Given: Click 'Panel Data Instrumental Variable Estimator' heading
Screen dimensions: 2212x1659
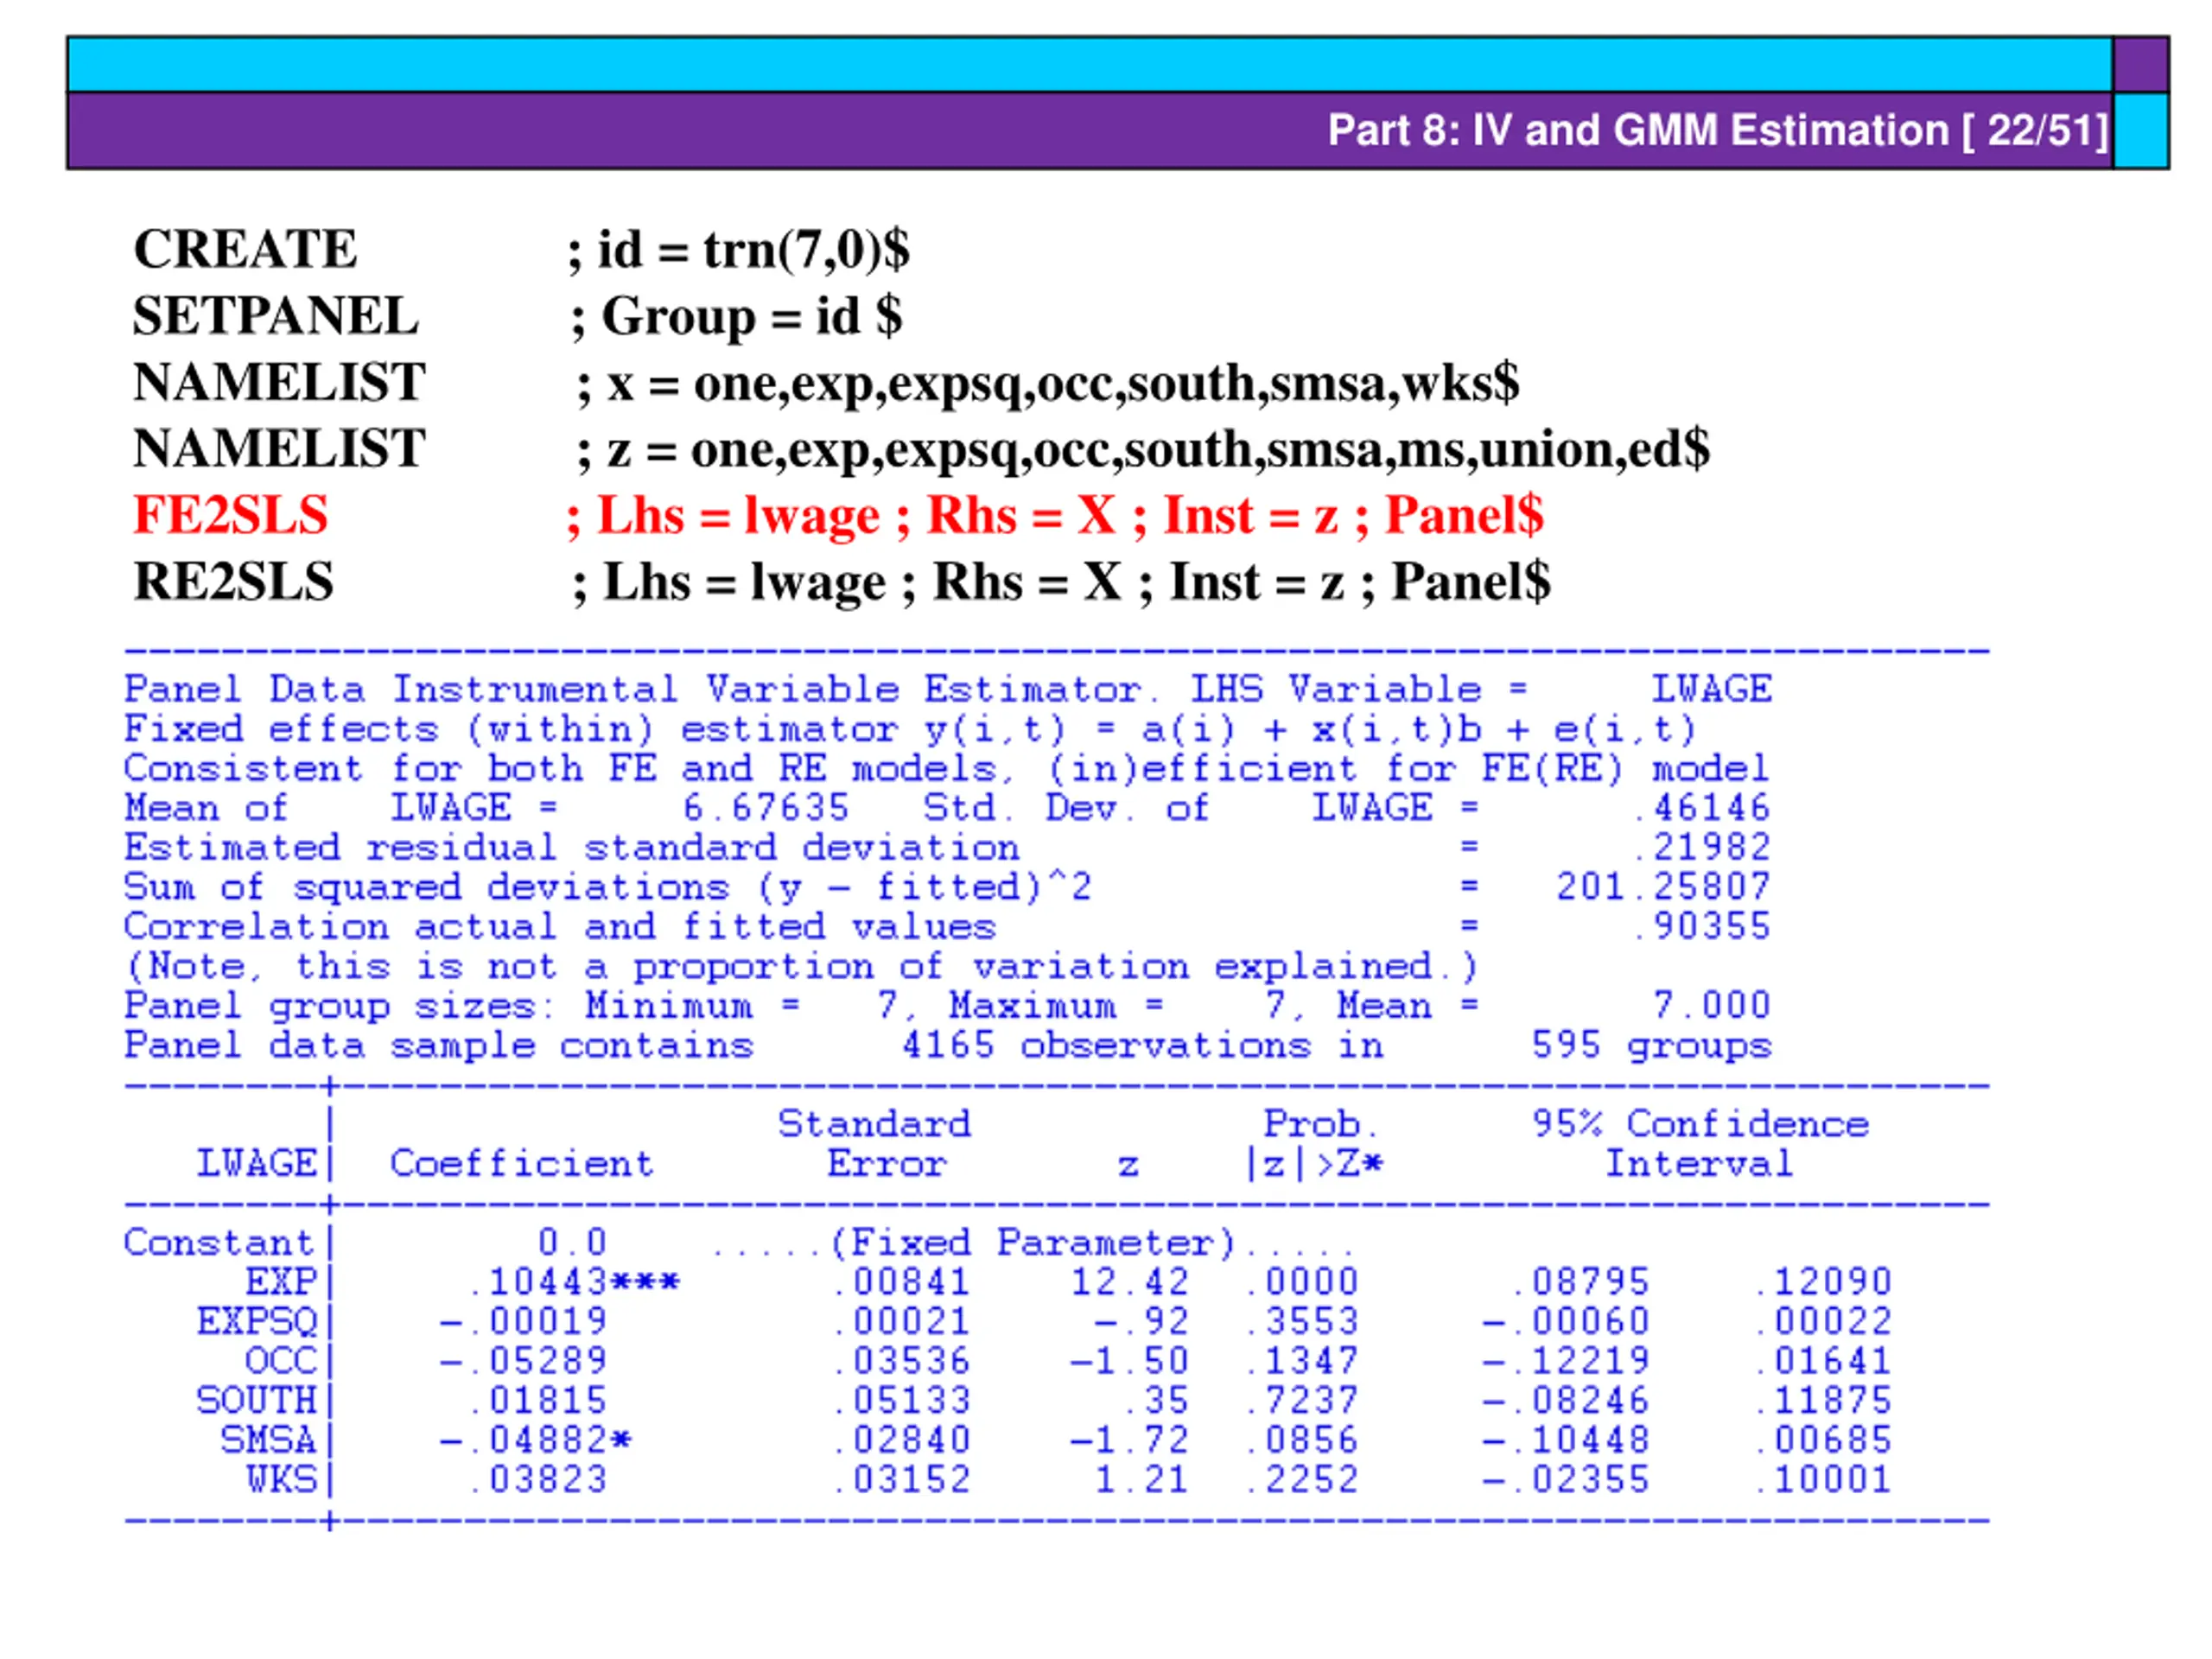Looking at the screenshot, I should 642,689.
